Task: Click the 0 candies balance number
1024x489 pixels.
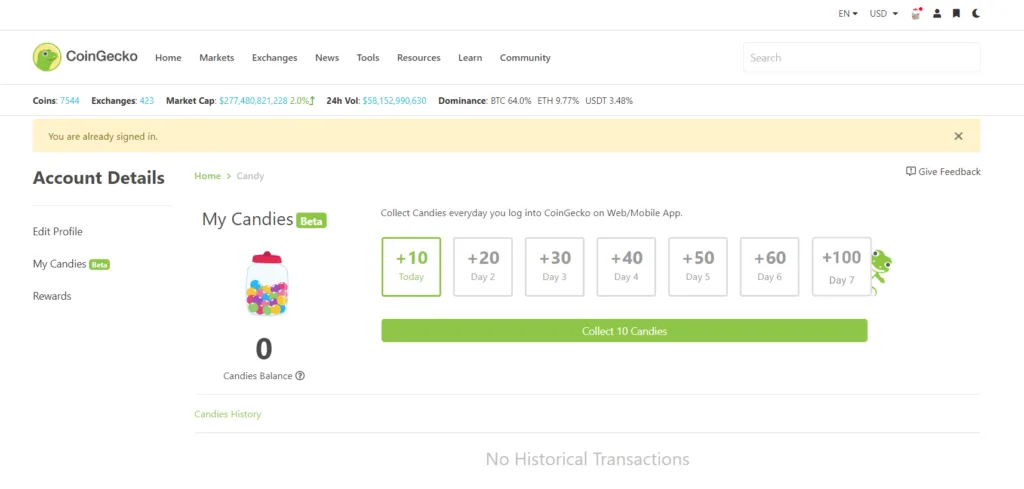Action: [264, 349]
